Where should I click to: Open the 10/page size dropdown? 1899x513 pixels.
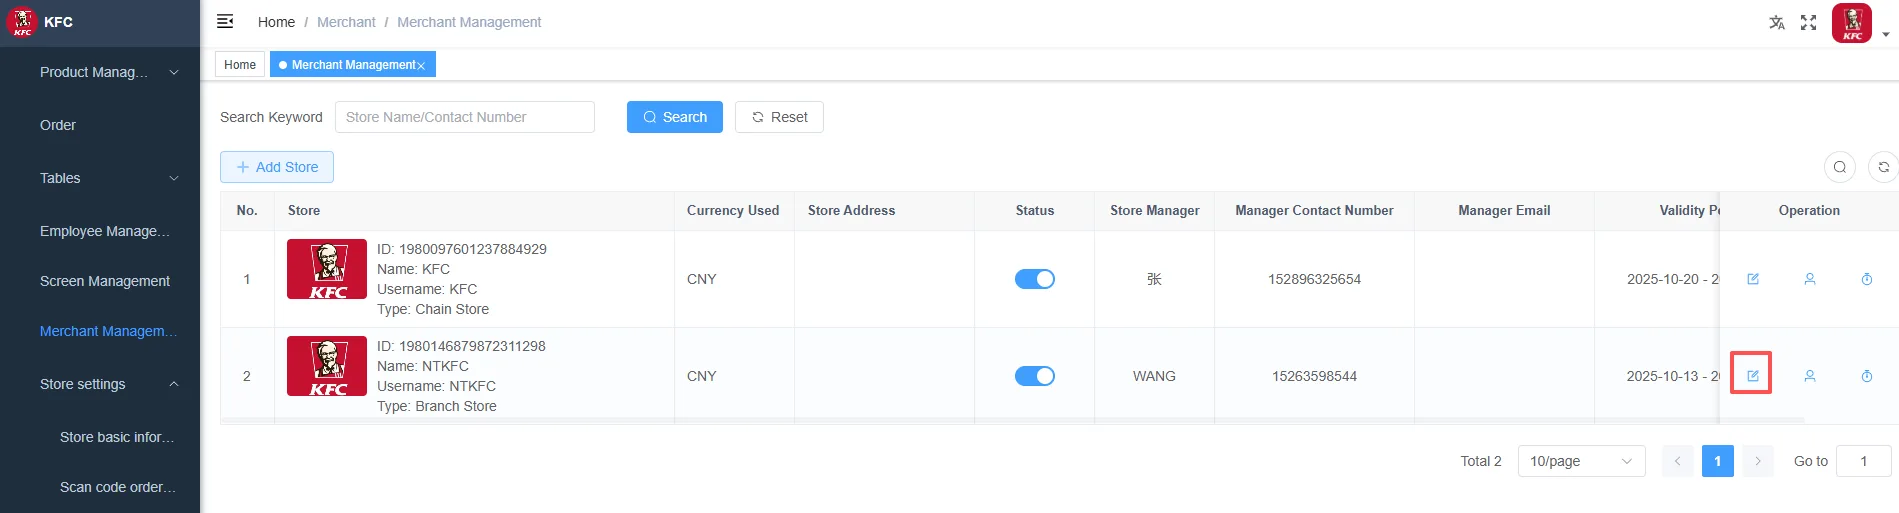pyautogui.click(x=1581, y=461)
